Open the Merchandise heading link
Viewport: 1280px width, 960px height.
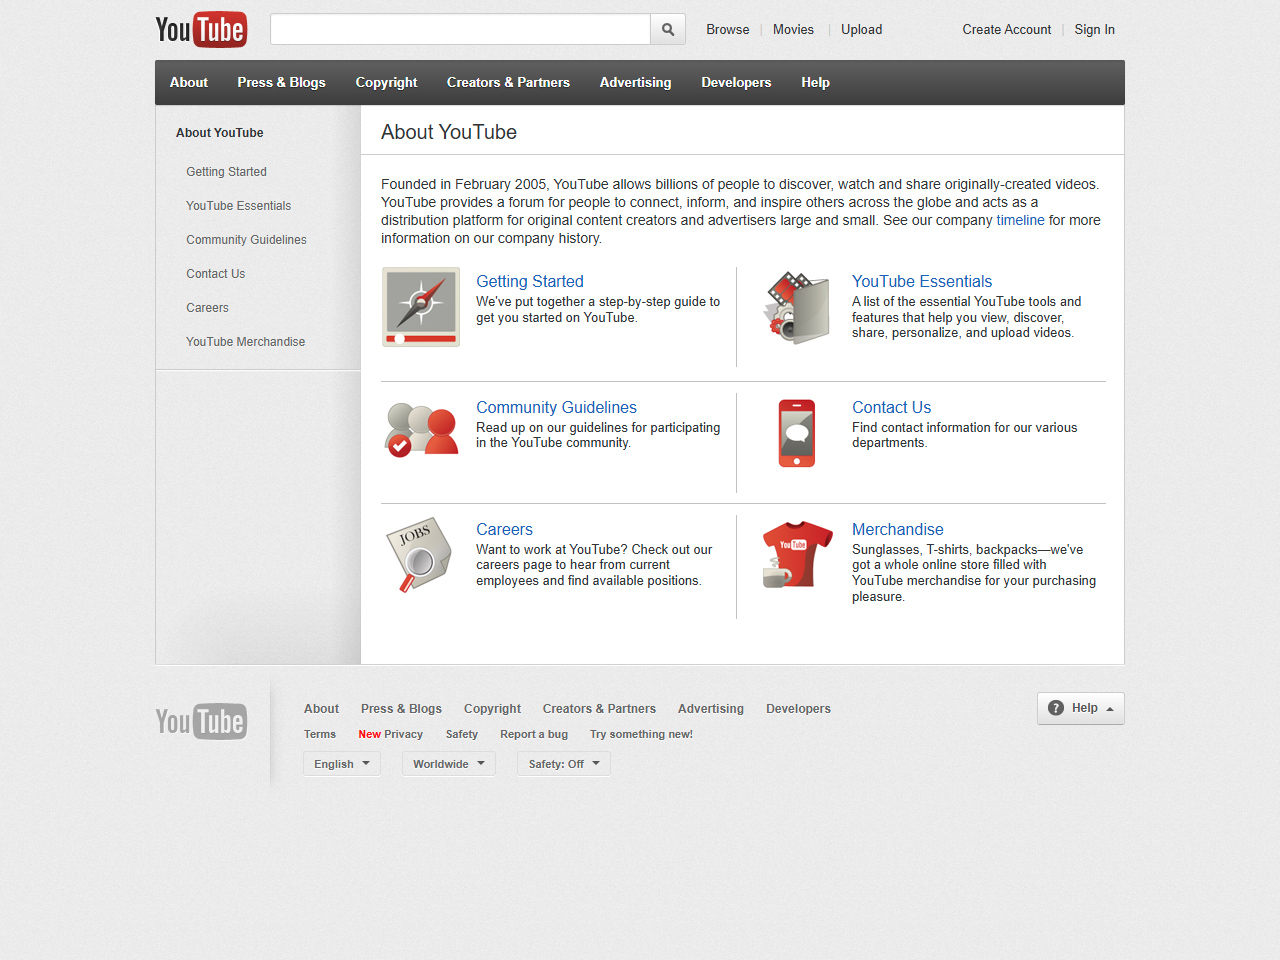897,530
